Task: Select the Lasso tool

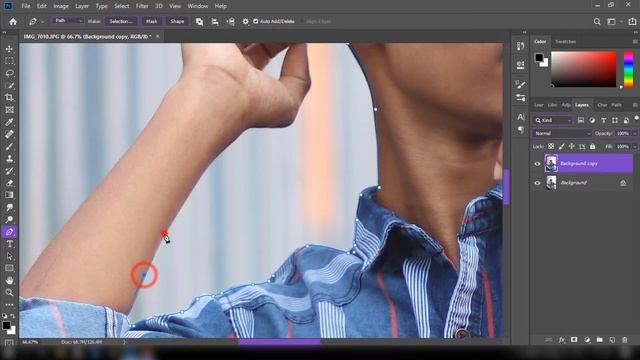Action: point(9,73)
